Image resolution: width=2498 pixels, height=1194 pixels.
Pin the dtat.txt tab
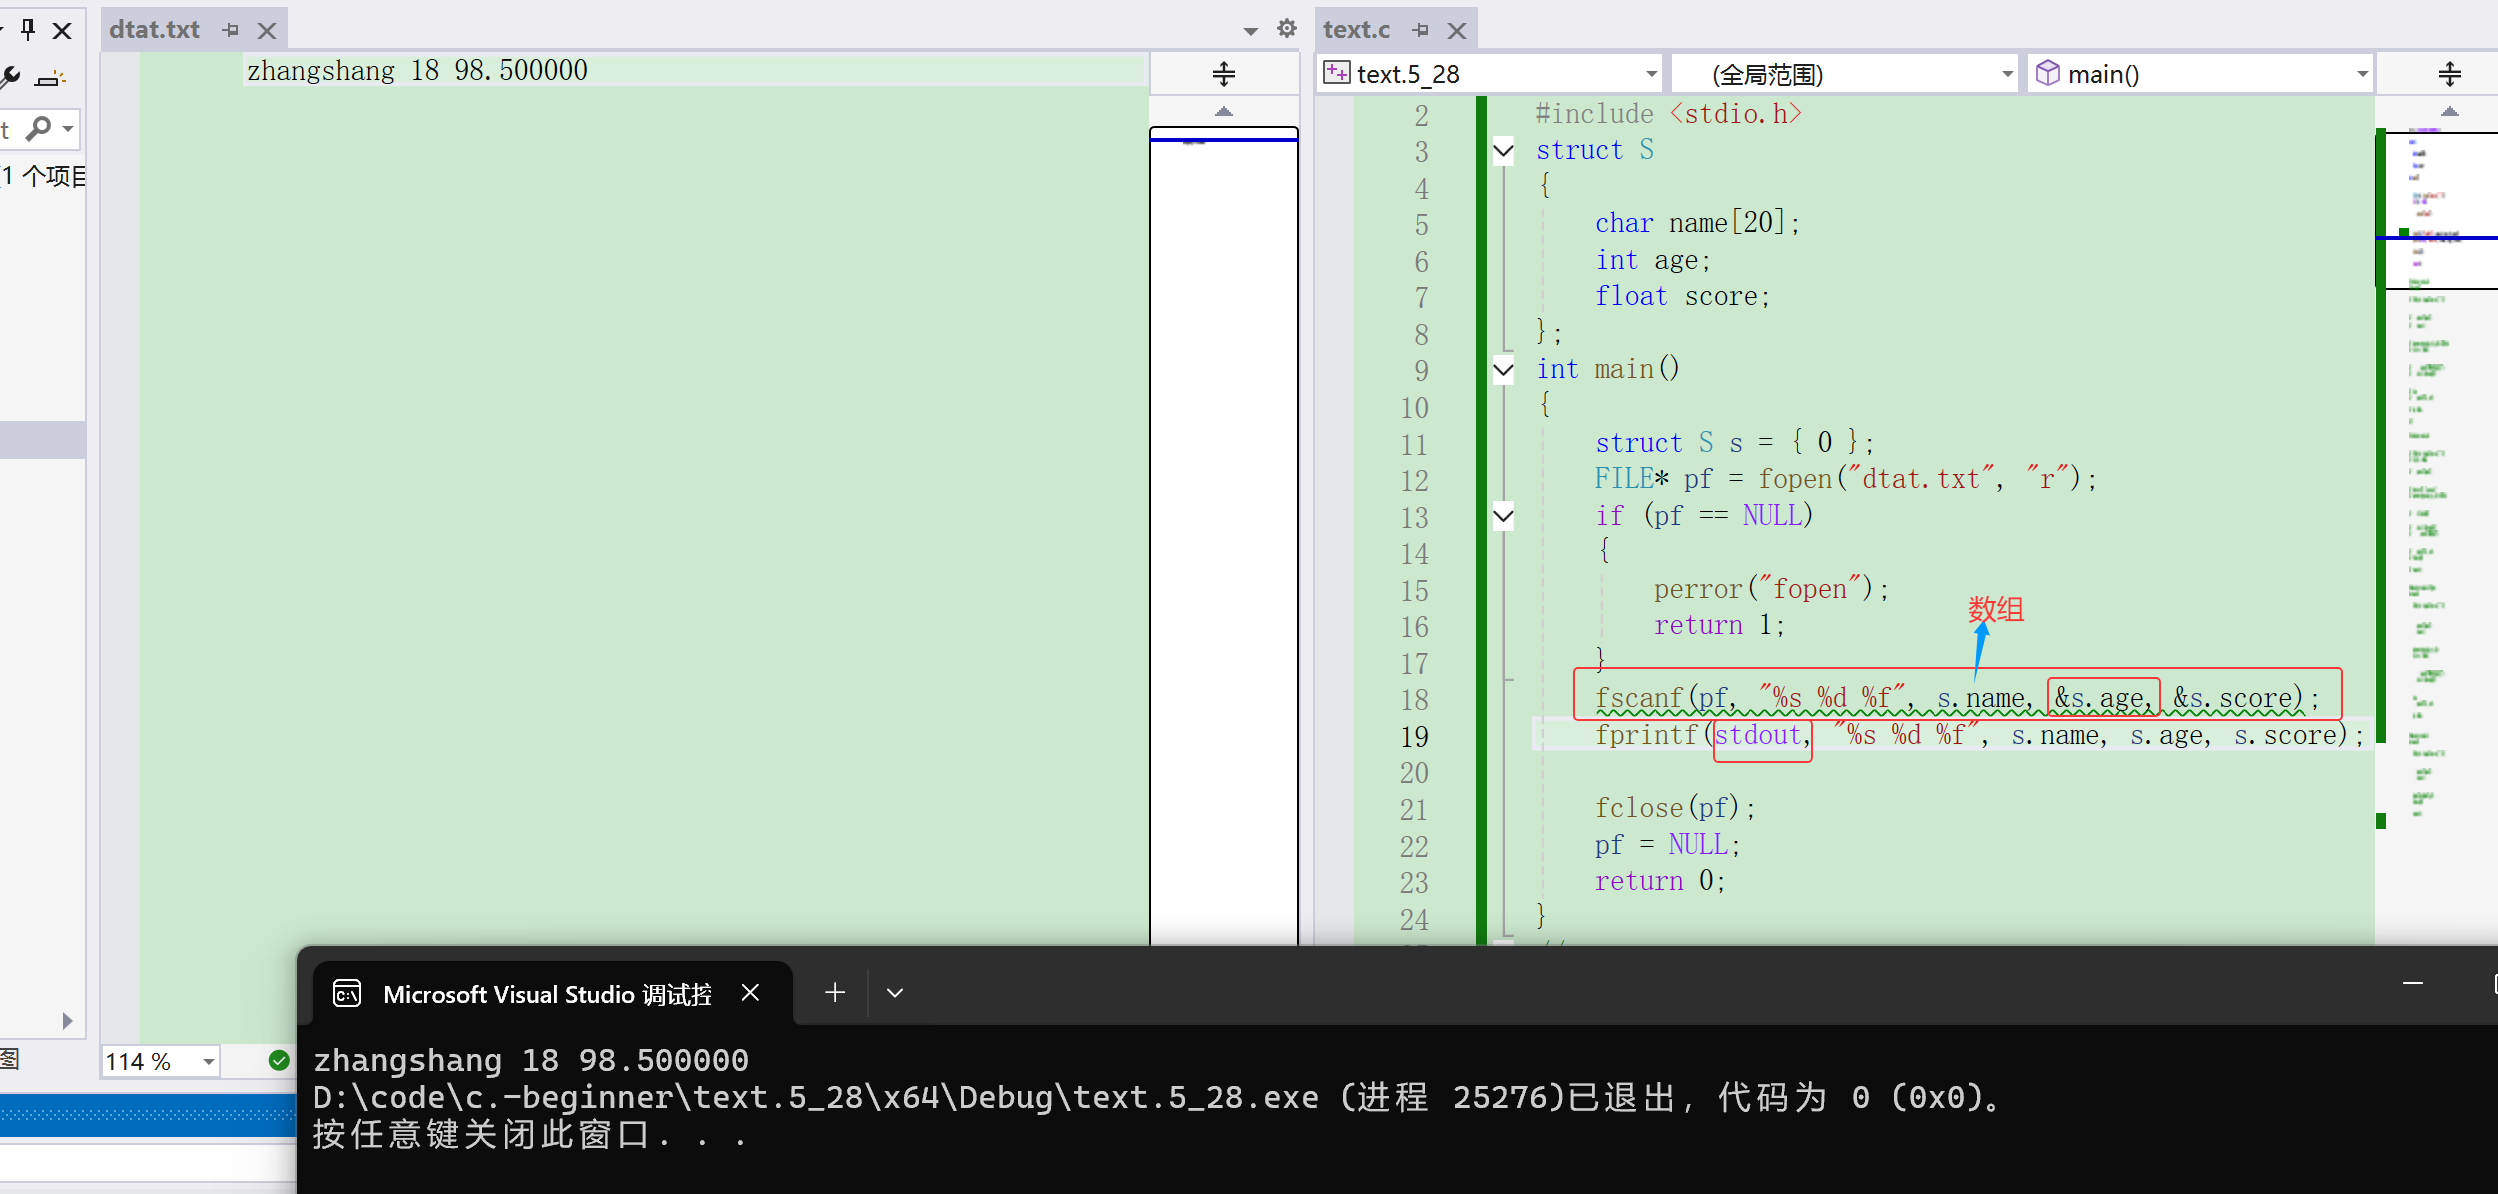click(x=231, y=30)
